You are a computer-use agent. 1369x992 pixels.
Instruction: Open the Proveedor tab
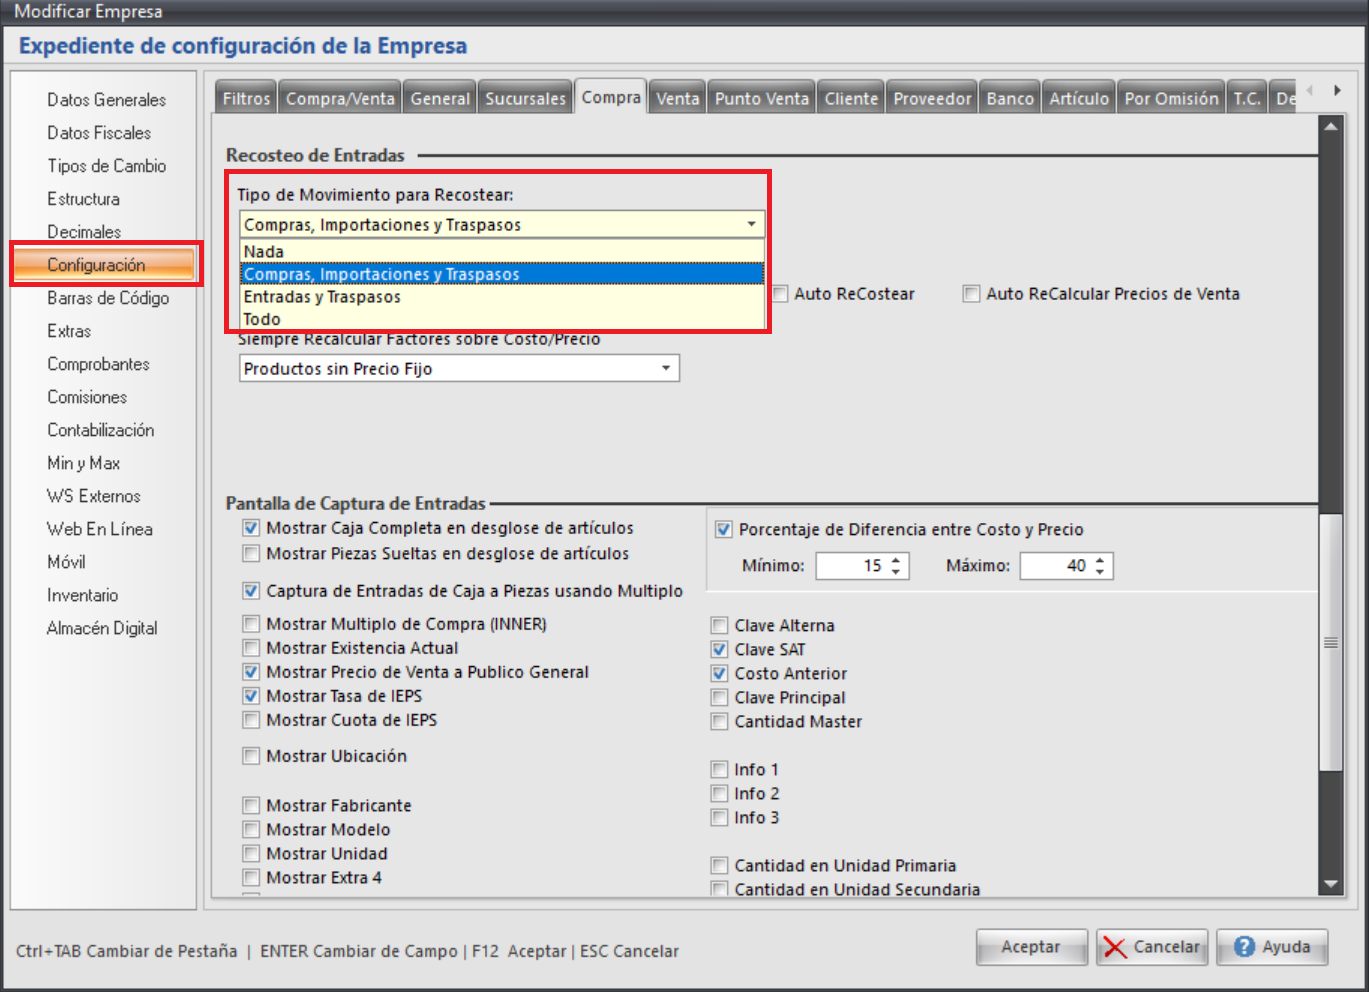(x=931, y=98)
